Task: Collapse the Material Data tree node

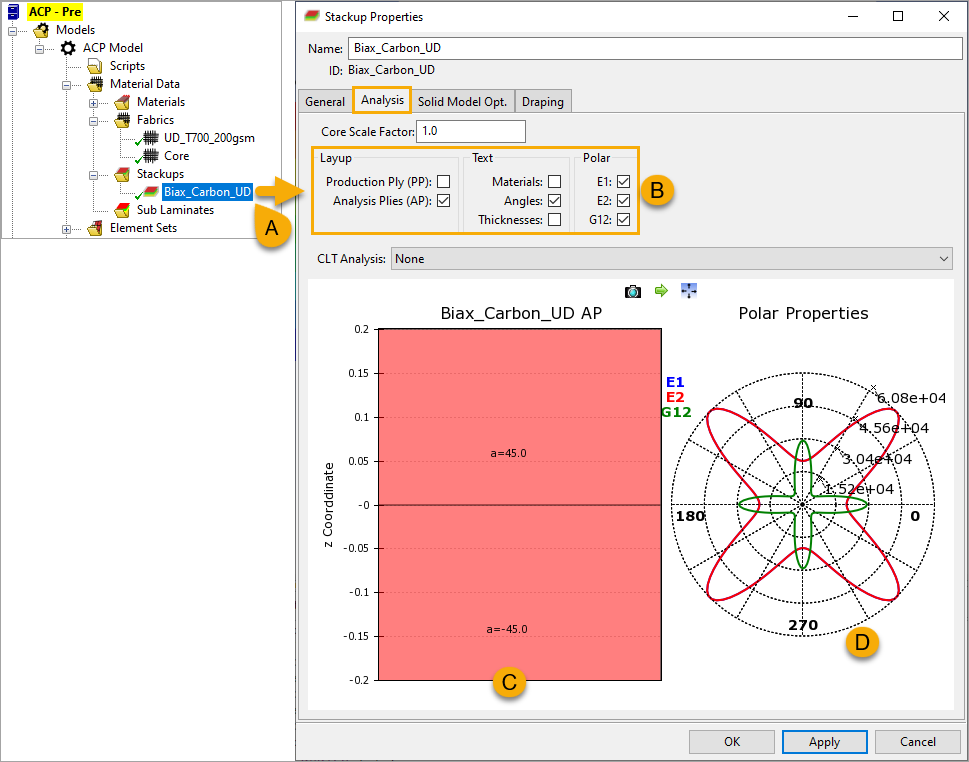Action: pos(66,84)
